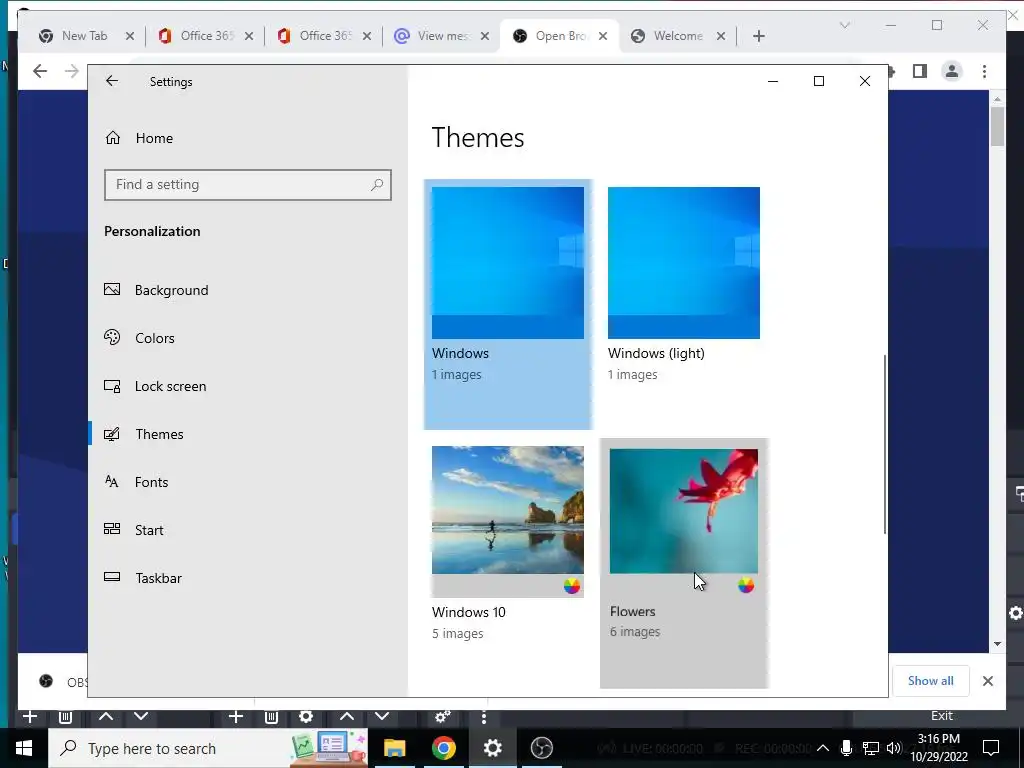
Task: Click the Start tiles icon
Action: point(112,529)
